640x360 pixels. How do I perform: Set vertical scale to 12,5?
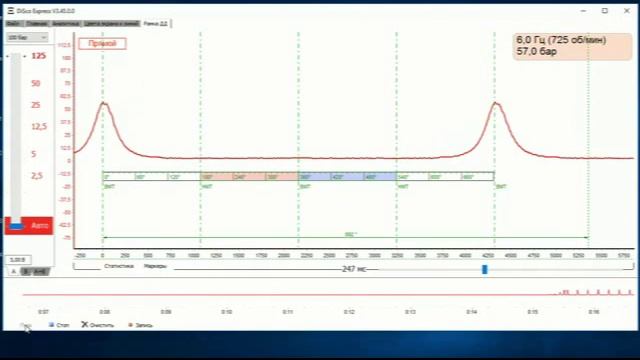[39, 127]
